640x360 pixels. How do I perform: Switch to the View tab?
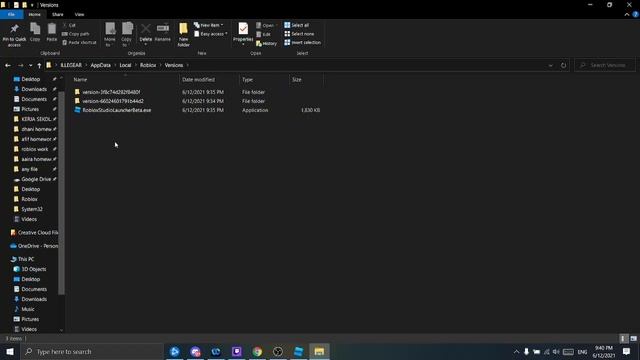(x=79, y=14)
